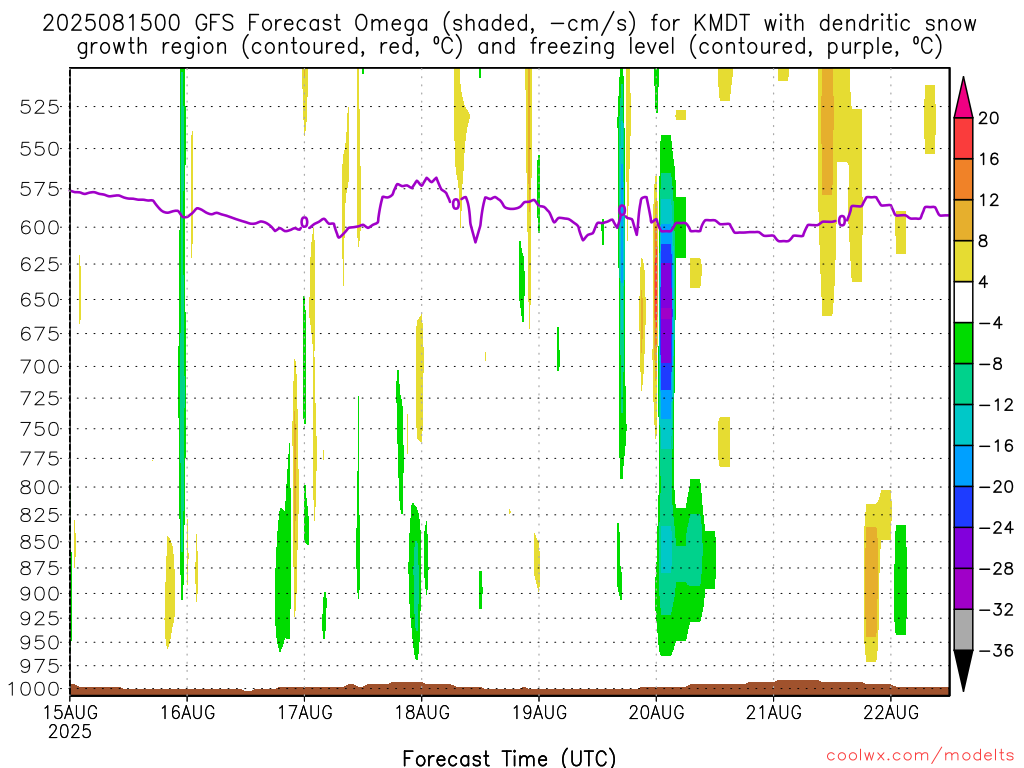Image resolution: width=1024 pixels, height=768 pixels.
Task: Click the colorbar value label 16
Action: click(989, 159)
